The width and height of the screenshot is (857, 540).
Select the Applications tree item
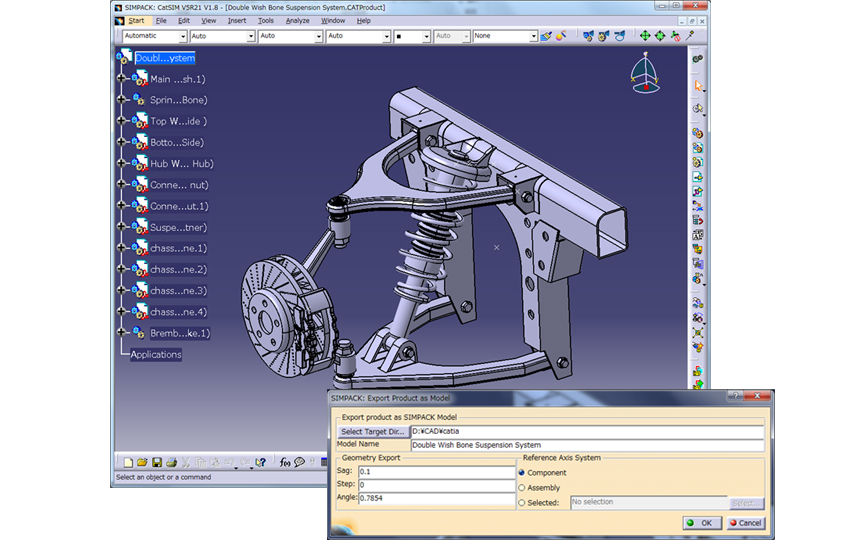[x=156, y=355]
